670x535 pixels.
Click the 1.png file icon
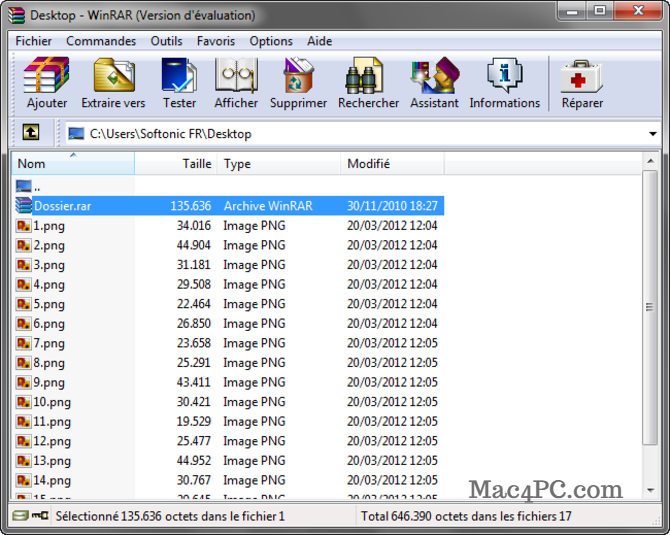(24, 225)
